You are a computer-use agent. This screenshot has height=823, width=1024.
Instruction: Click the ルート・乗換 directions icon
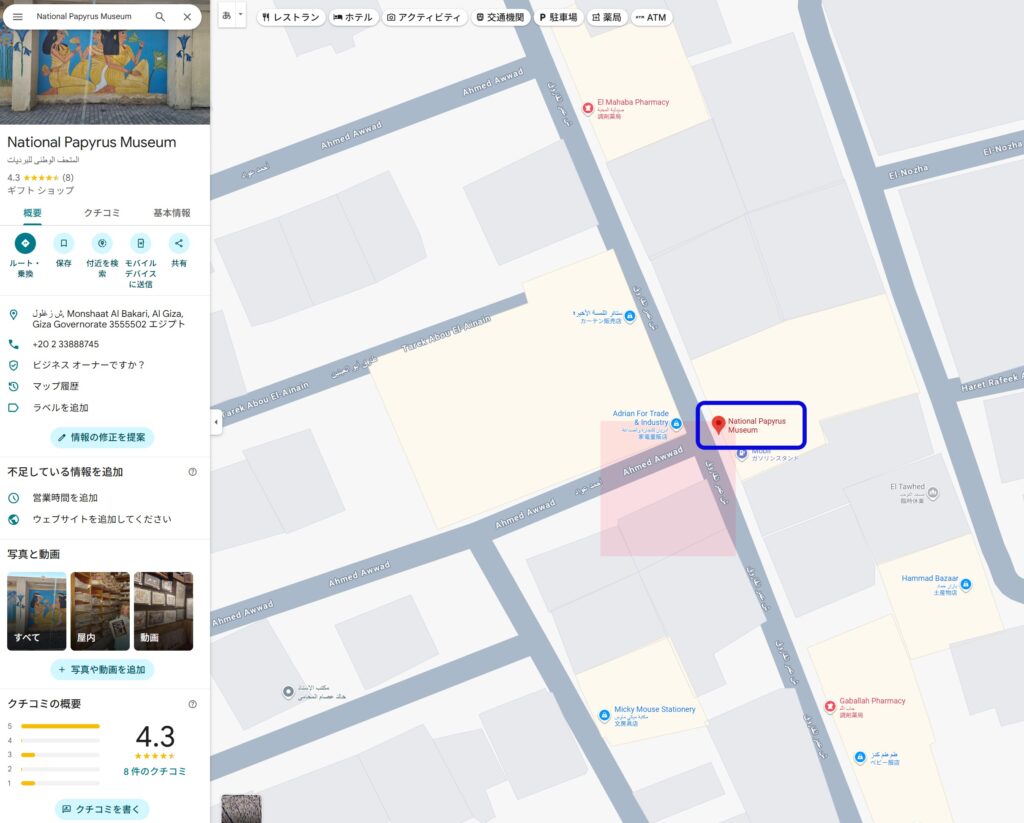[25, 243]
